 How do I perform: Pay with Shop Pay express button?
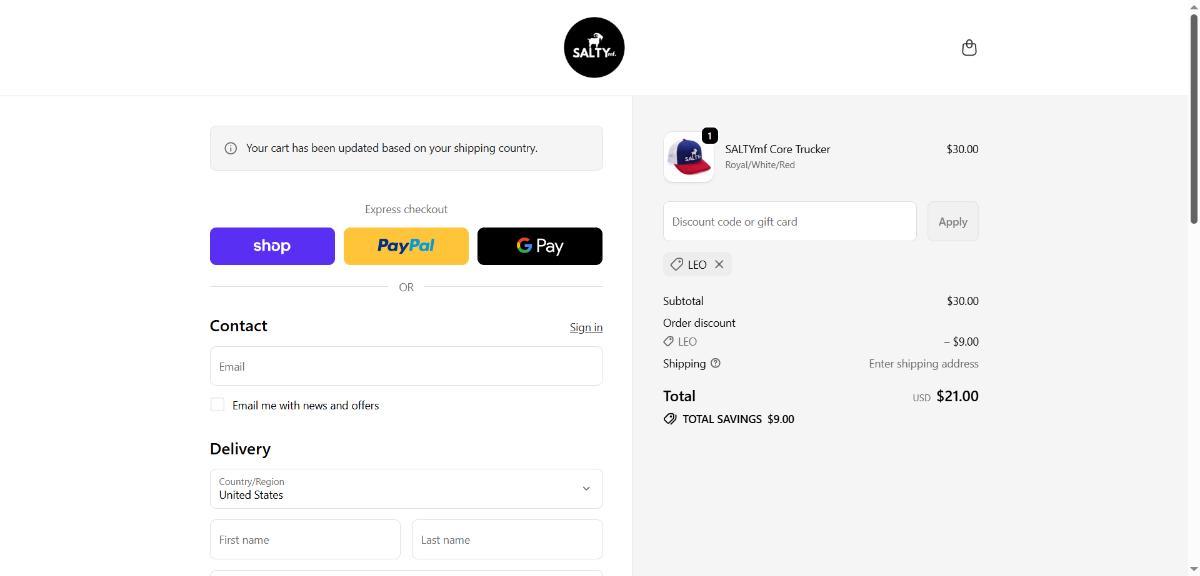[272, 246]
